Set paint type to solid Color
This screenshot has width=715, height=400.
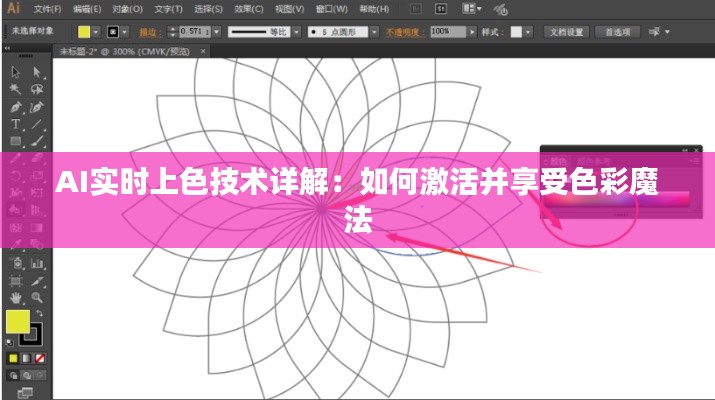click(x=13, y=358)
